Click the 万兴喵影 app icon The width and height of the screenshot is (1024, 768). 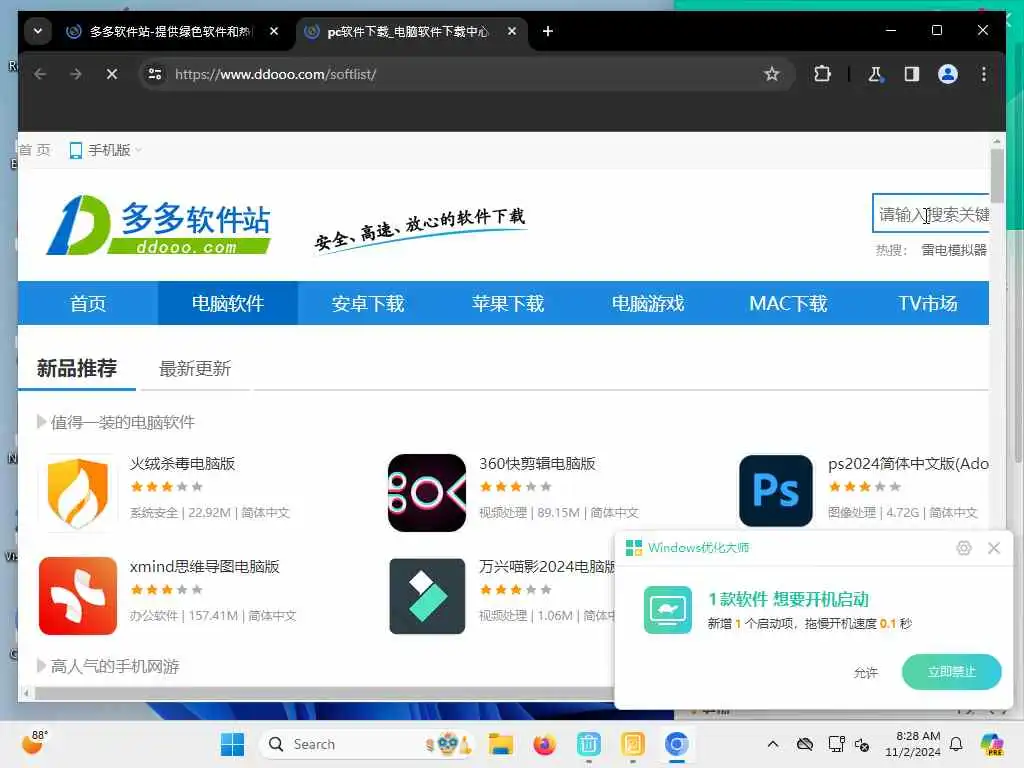click(427, 596)
